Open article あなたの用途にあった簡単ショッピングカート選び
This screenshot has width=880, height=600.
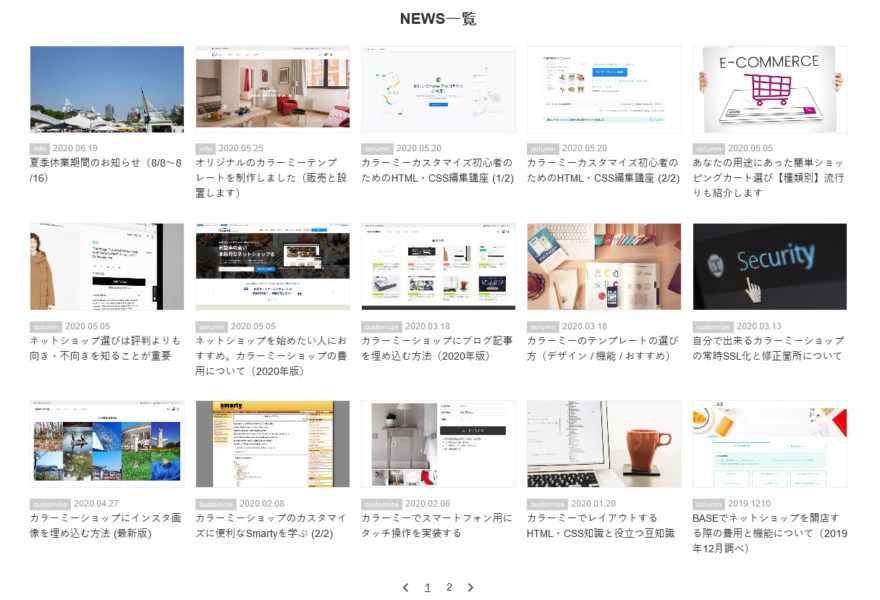coord(768,177)
